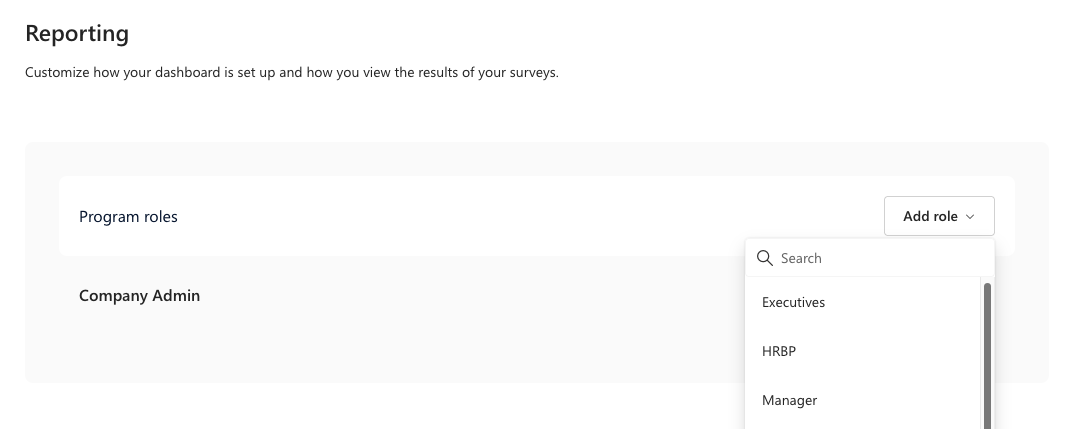Click the role list scrollbar thumb

(987, 355)
